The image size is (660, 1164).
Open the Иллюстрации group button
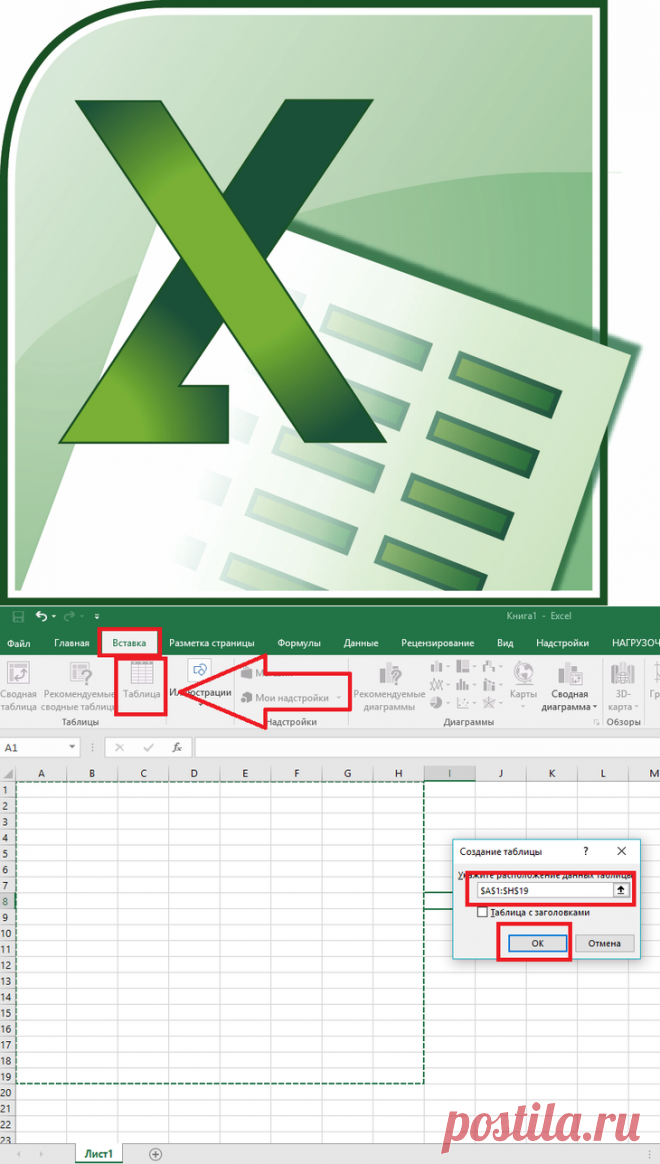coord(200,681)
